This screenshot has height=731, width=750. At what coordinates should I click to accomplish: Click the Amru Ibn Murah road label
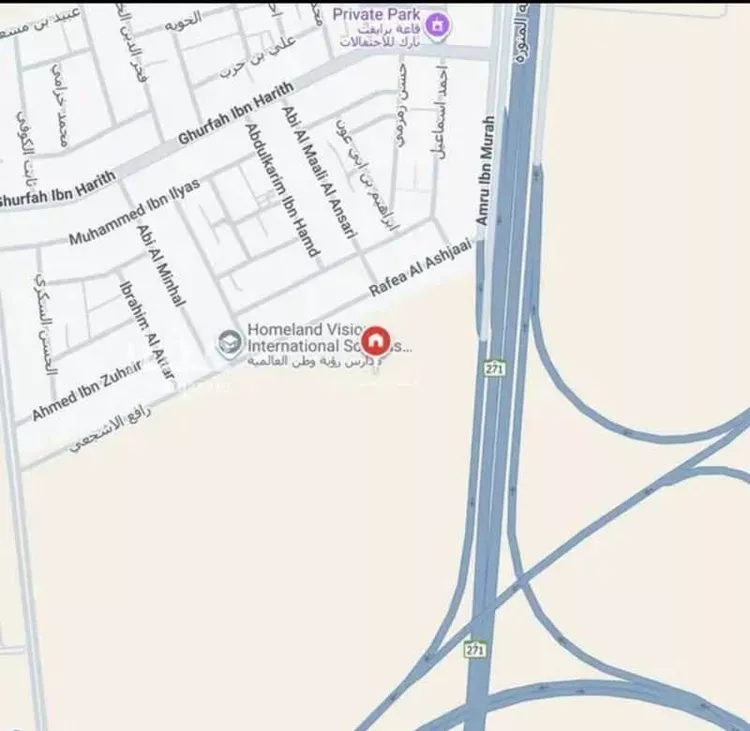[485, 170]
